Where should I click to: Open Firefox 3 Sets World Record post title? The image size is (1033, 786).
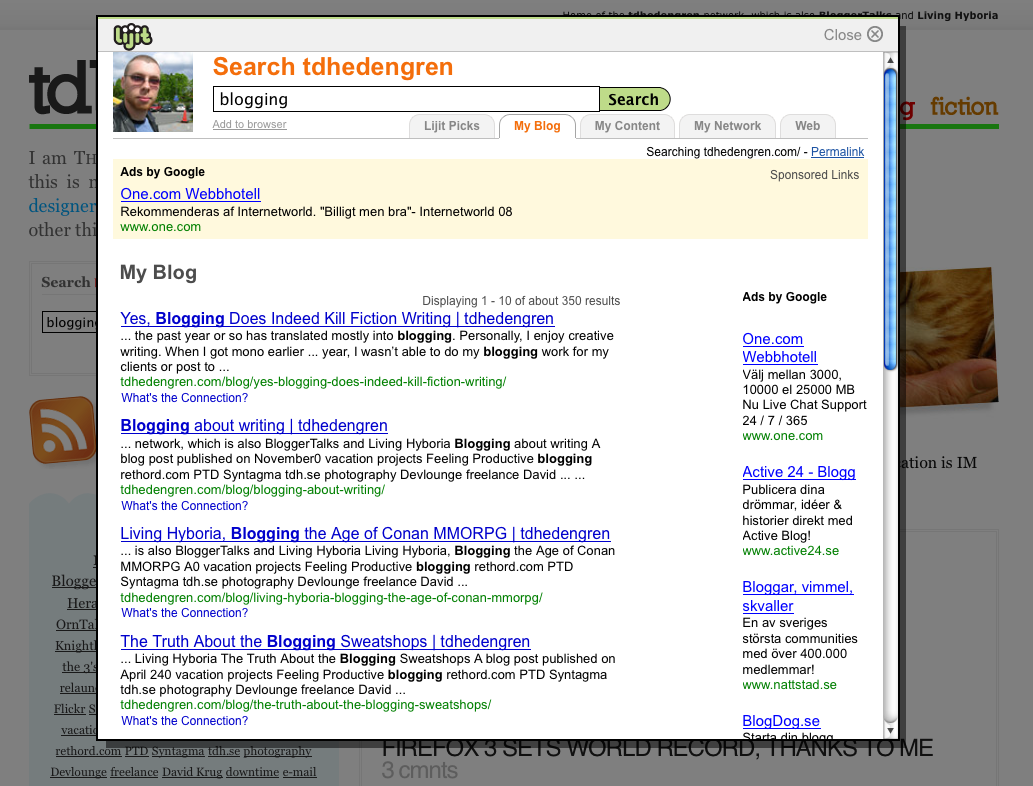tap(657, 748)
